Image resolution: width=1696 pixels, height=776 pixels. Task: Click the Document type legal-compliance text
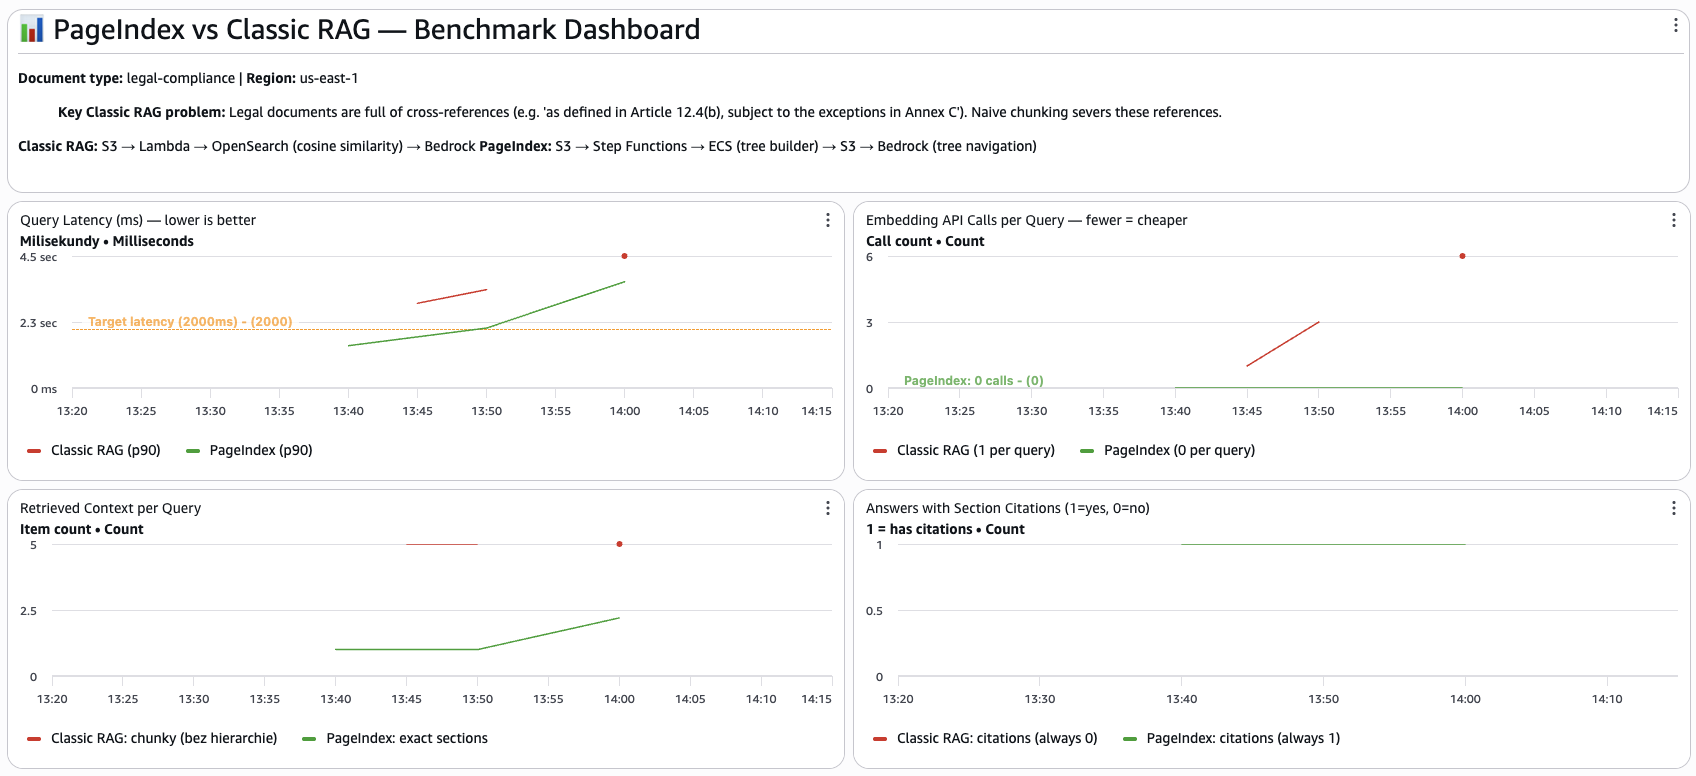[x=188, y=78]
